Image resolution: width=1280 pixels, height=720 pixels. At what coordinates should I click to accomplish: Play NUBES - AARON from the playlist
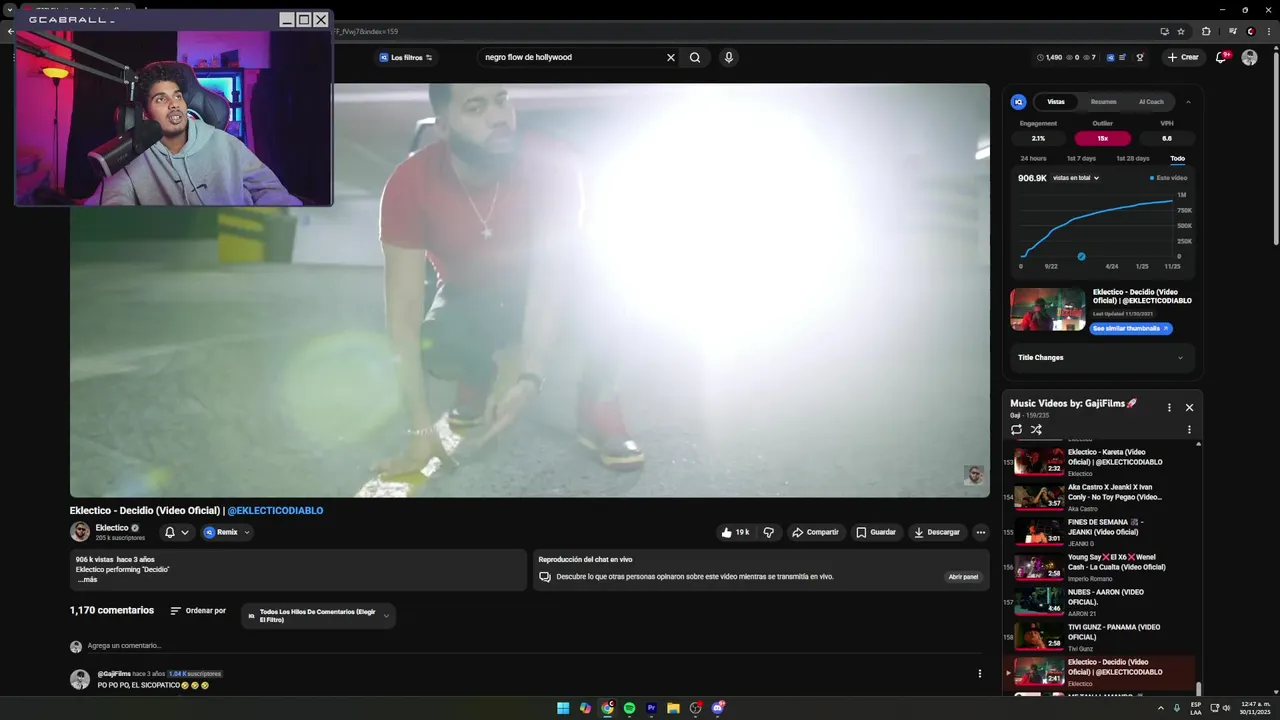(x=1103, y=601)
